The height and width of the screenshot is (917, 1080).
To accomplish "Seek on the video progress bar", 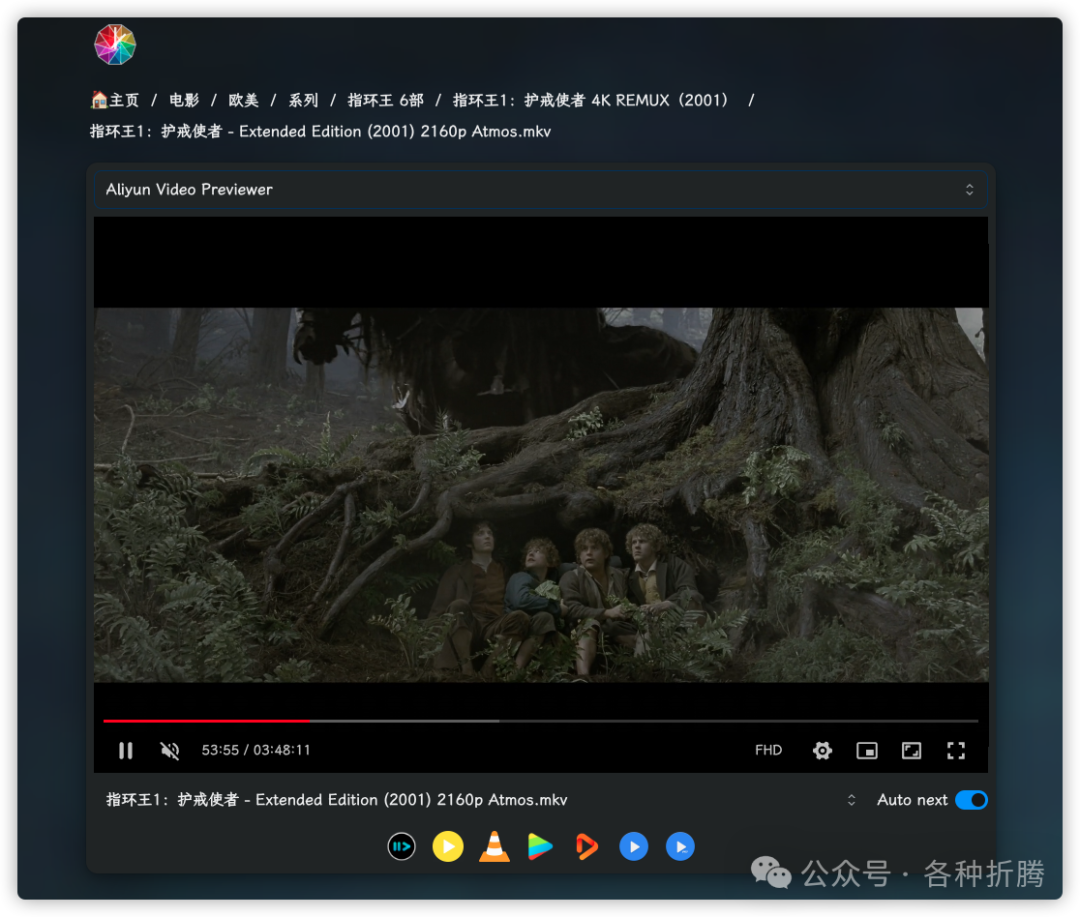I will (541, 721).
